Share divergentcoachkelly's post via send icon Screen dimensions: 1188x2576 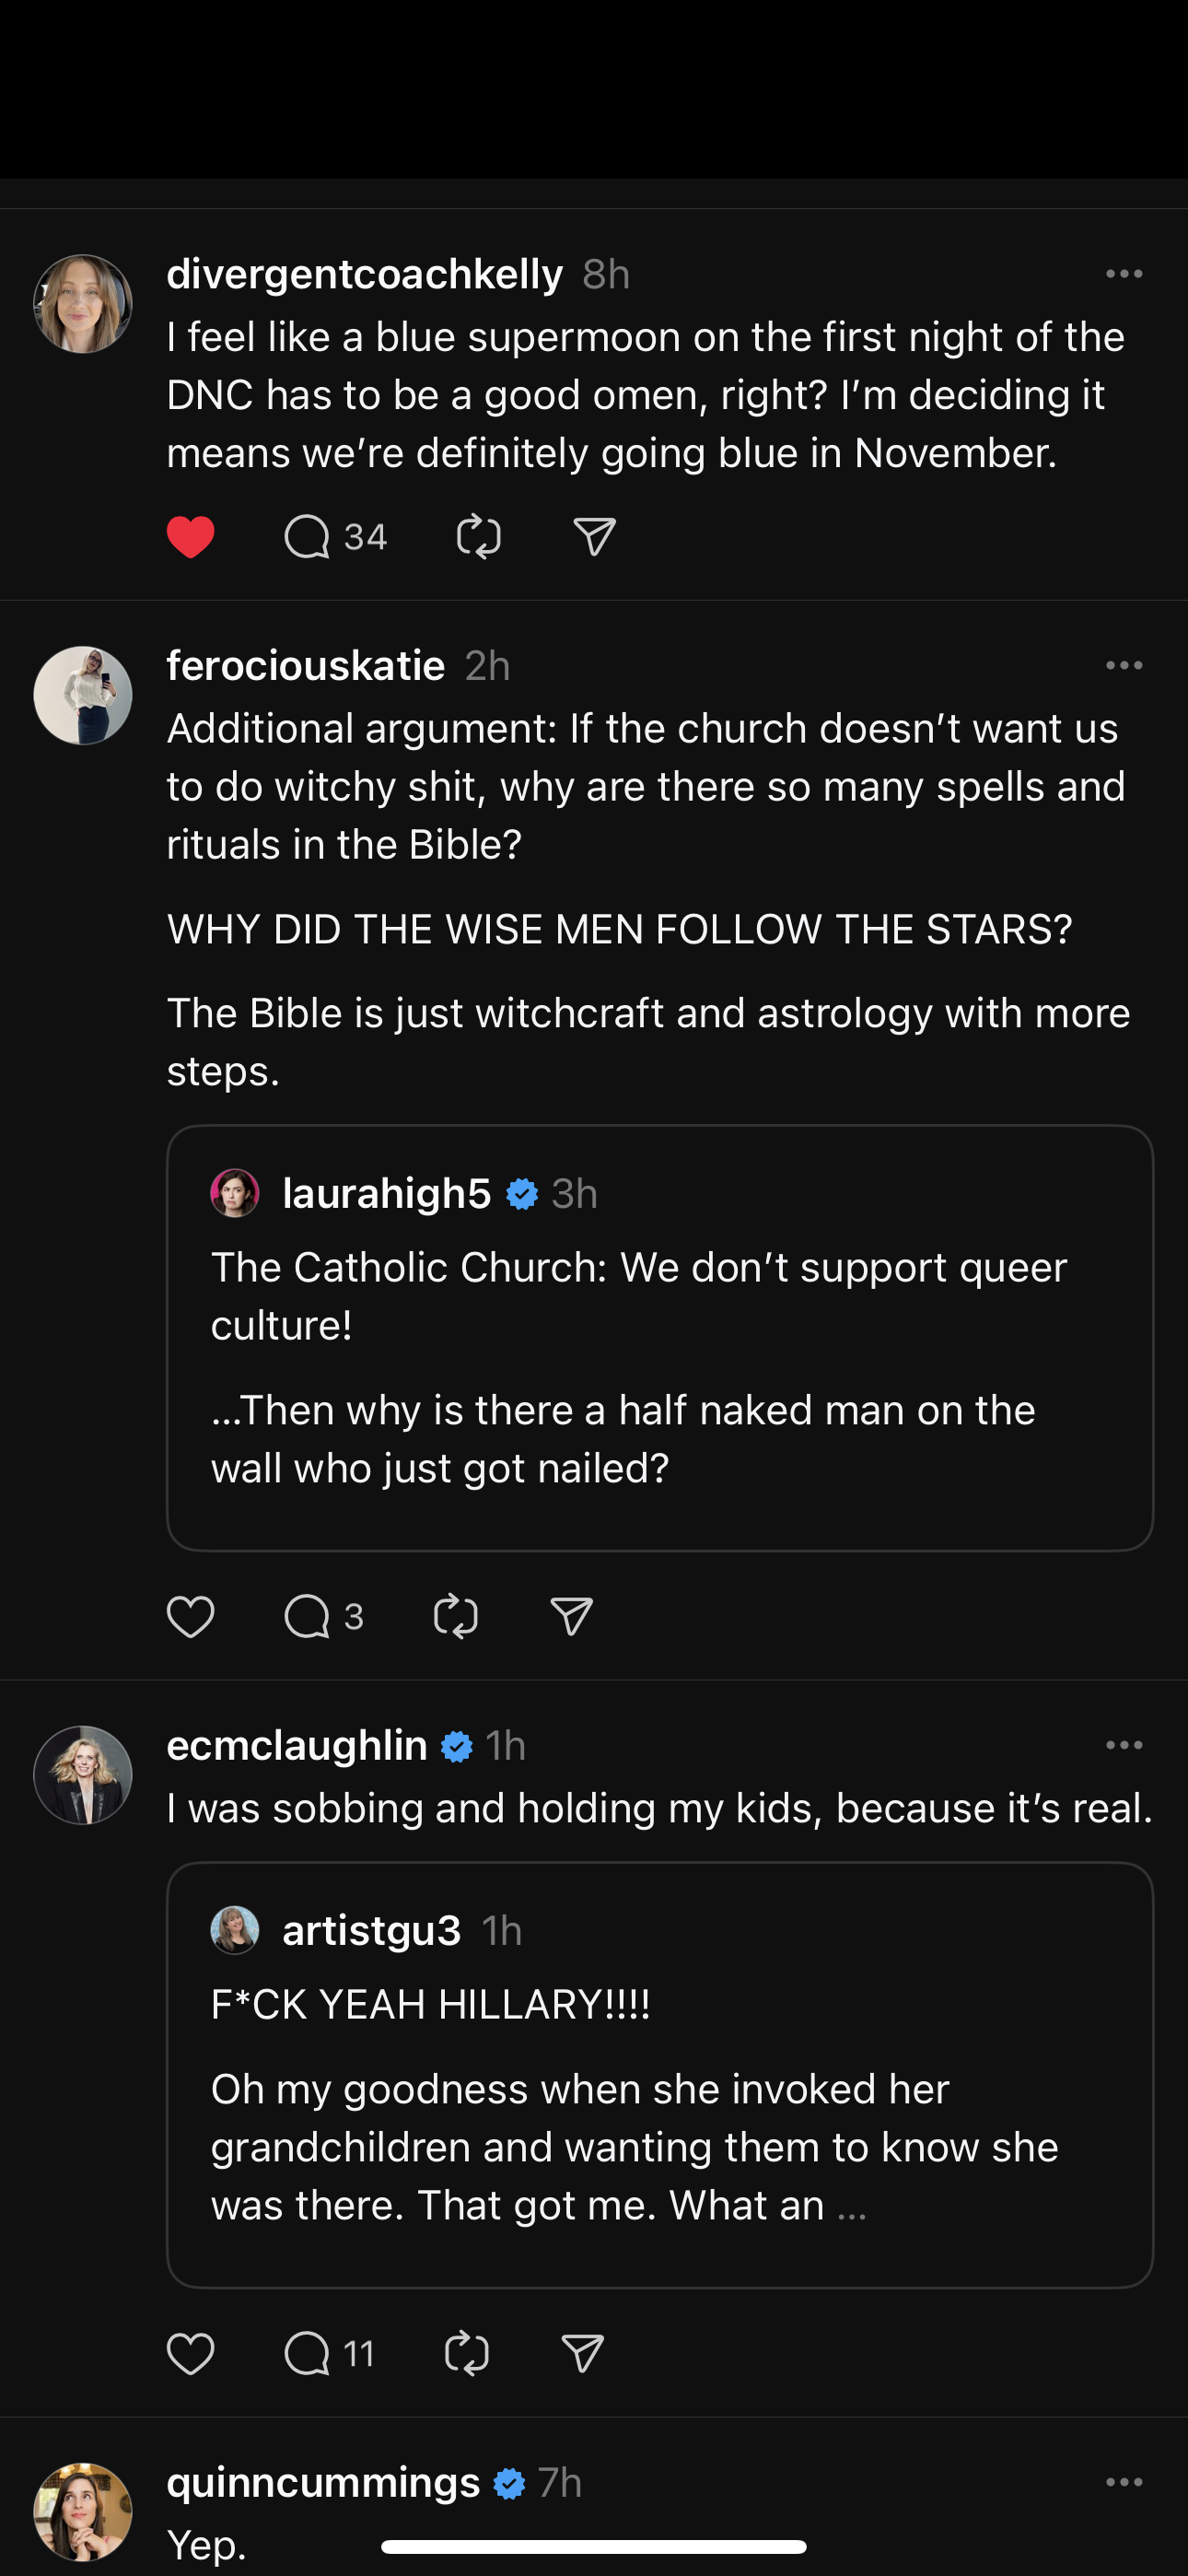[x=594, y=537]
